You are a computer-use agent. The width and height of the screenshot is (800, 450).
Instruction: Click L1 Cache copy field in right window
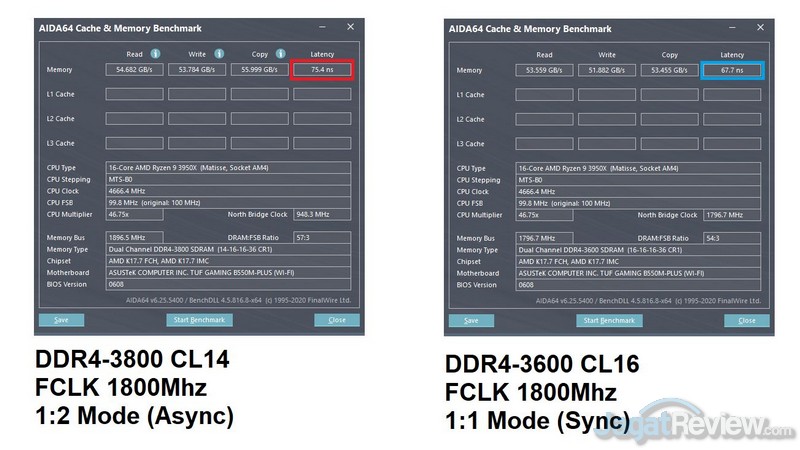[669, 94]
